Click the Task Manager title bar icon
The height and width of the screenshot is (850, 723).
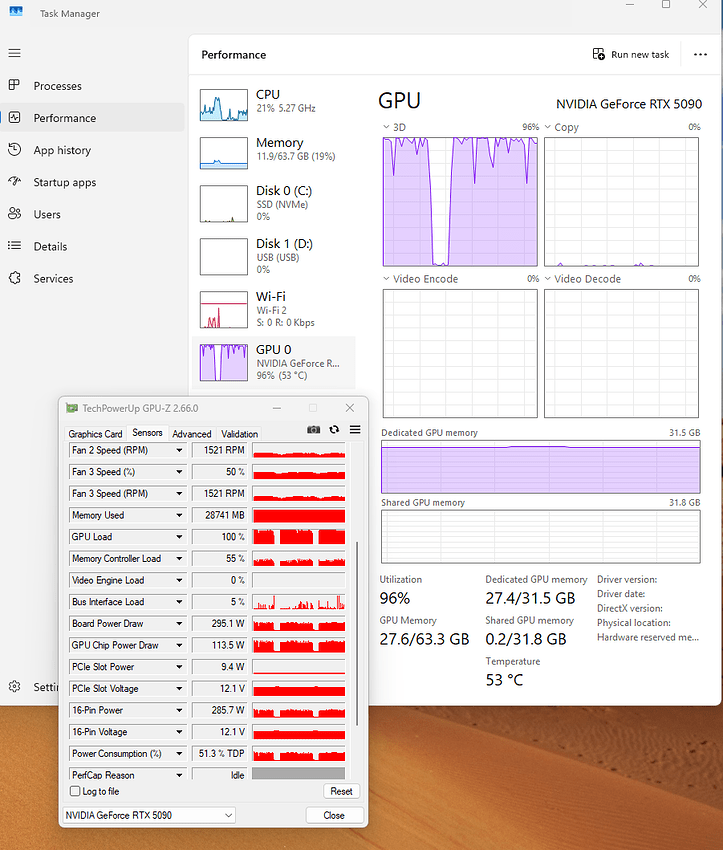(x=16, y=11)
